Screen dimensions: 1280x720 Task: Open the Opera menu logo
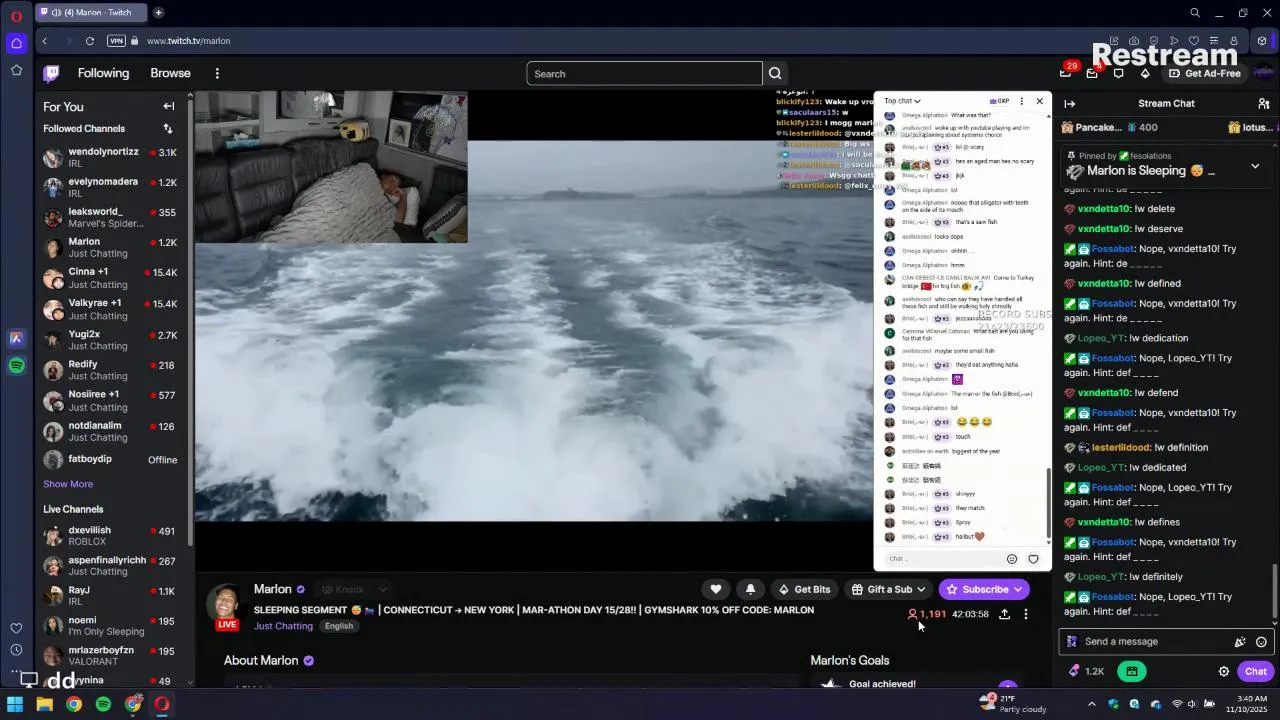pos(16,15)
